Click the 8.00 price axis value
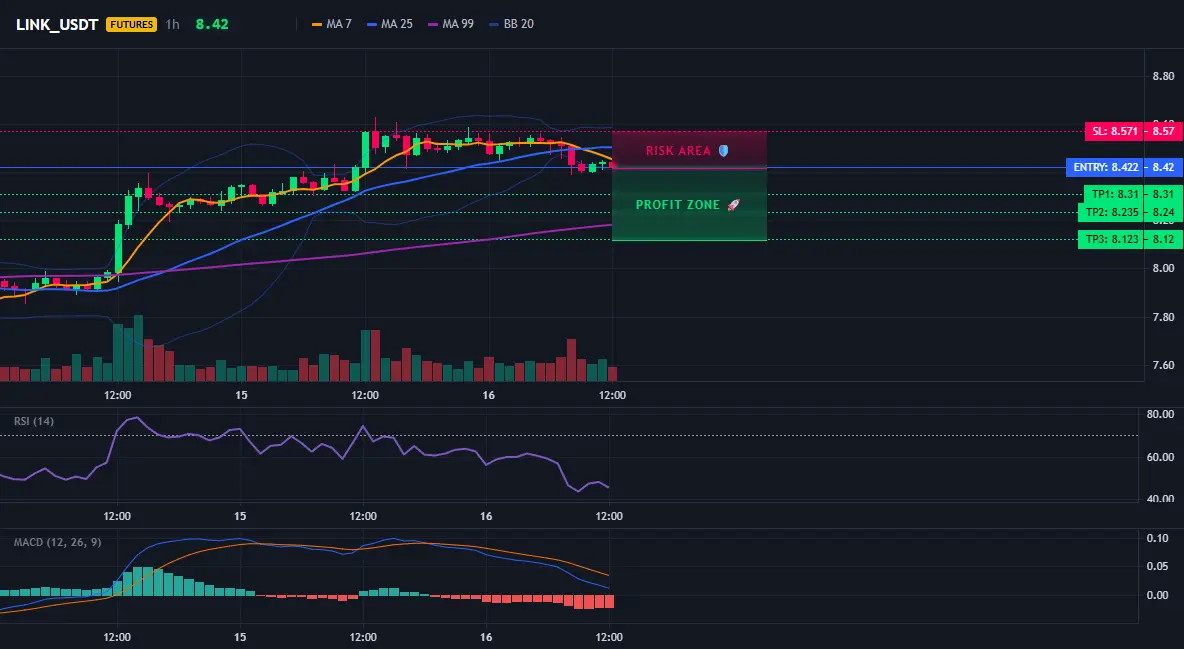 (x=1163, y=268)
